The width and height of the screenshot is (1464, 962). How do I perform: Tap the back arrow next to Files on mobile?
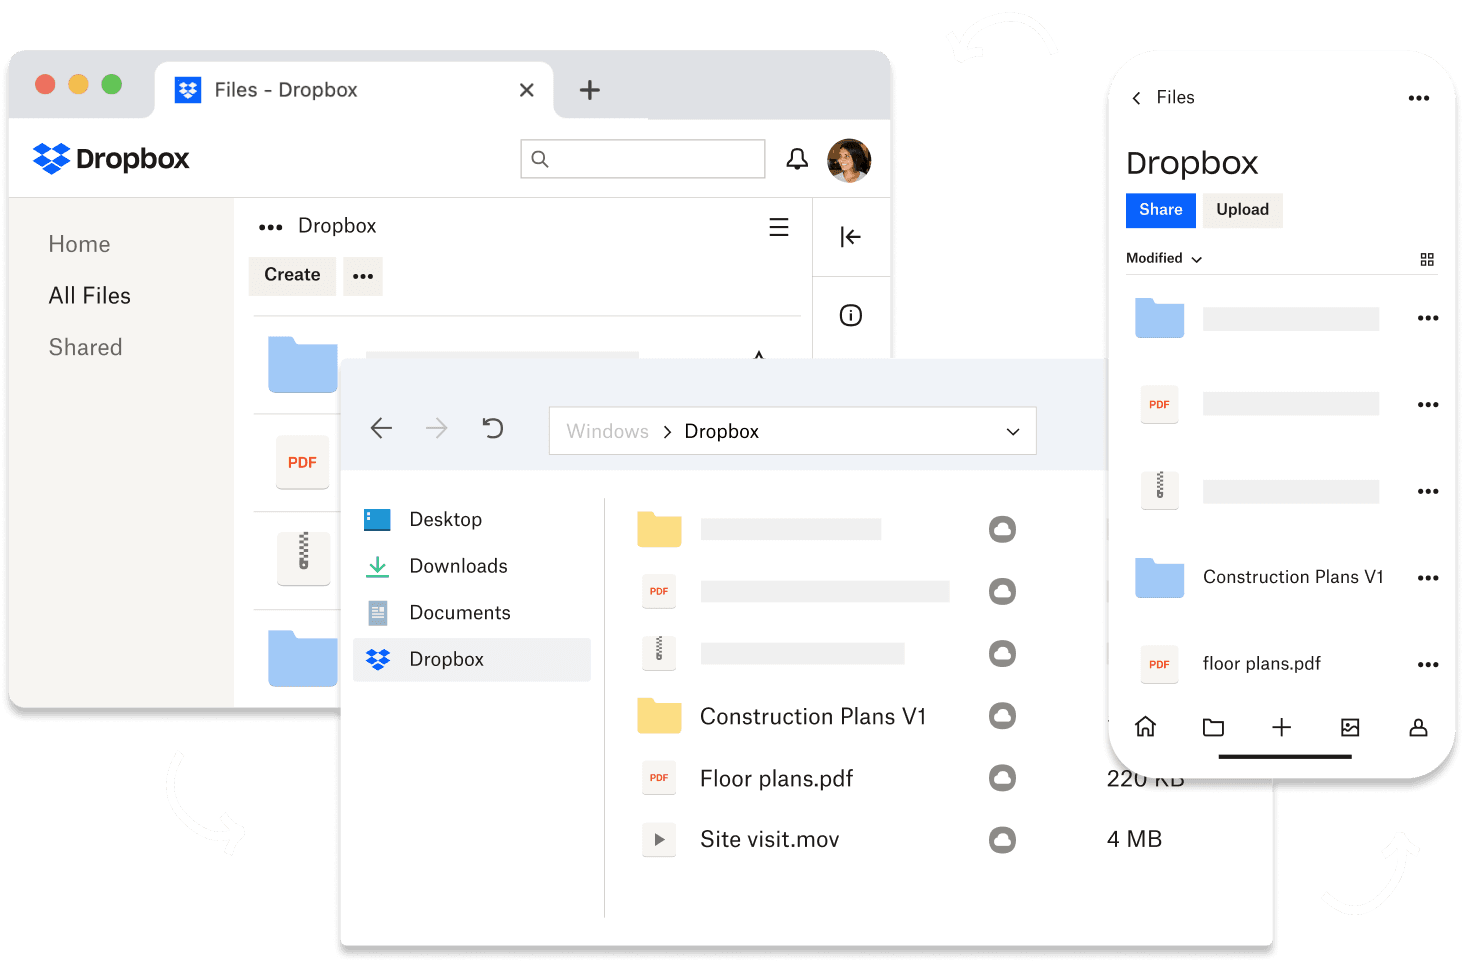1136,98
